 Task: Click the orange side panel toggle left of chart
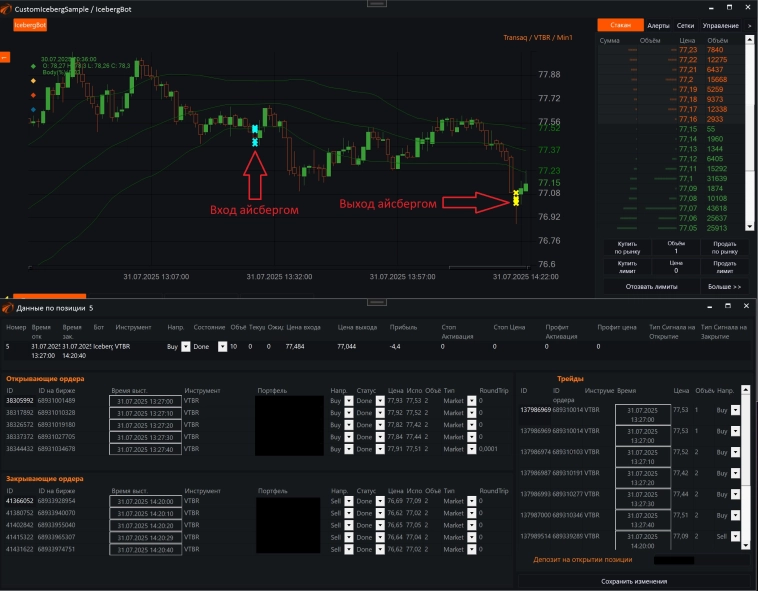pos(4,57)
